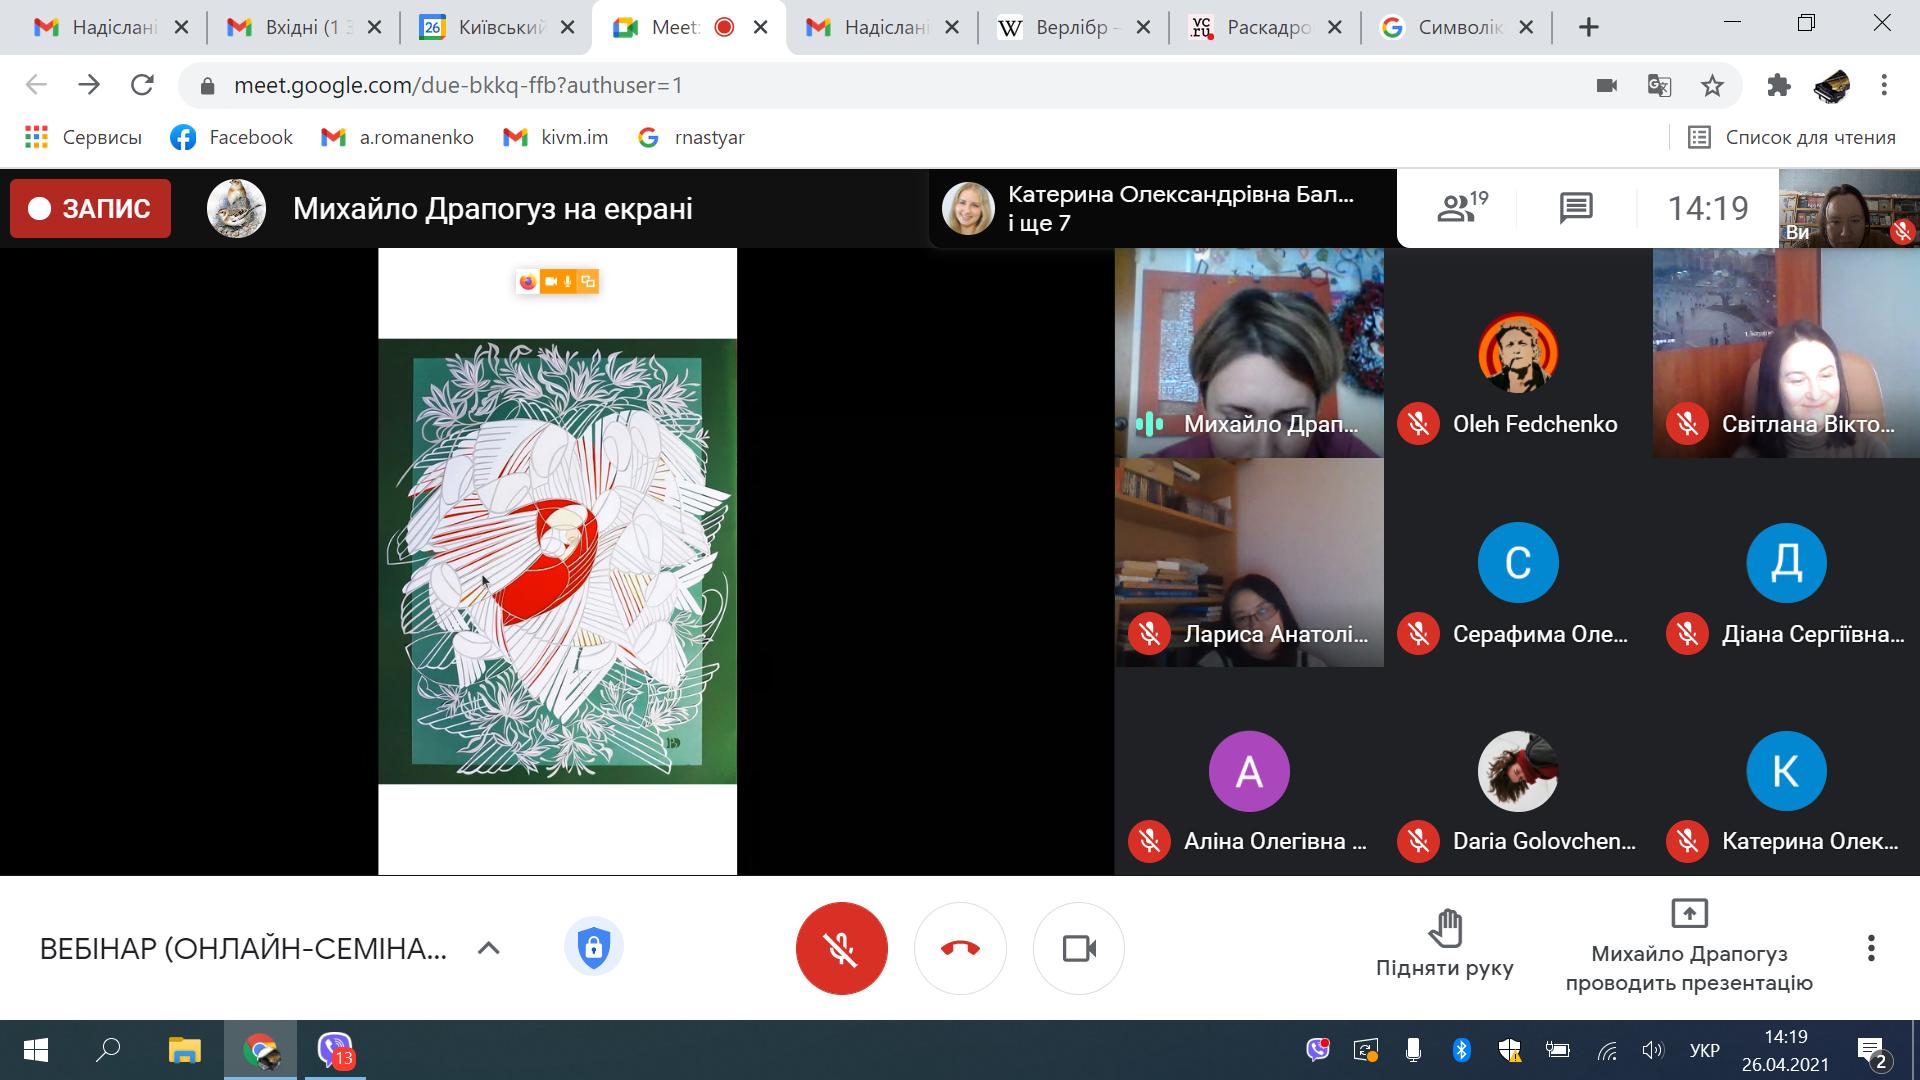1920x1080 pixels.
Task: Click the translate page icon in address bar
Action: coord(1659,86)
